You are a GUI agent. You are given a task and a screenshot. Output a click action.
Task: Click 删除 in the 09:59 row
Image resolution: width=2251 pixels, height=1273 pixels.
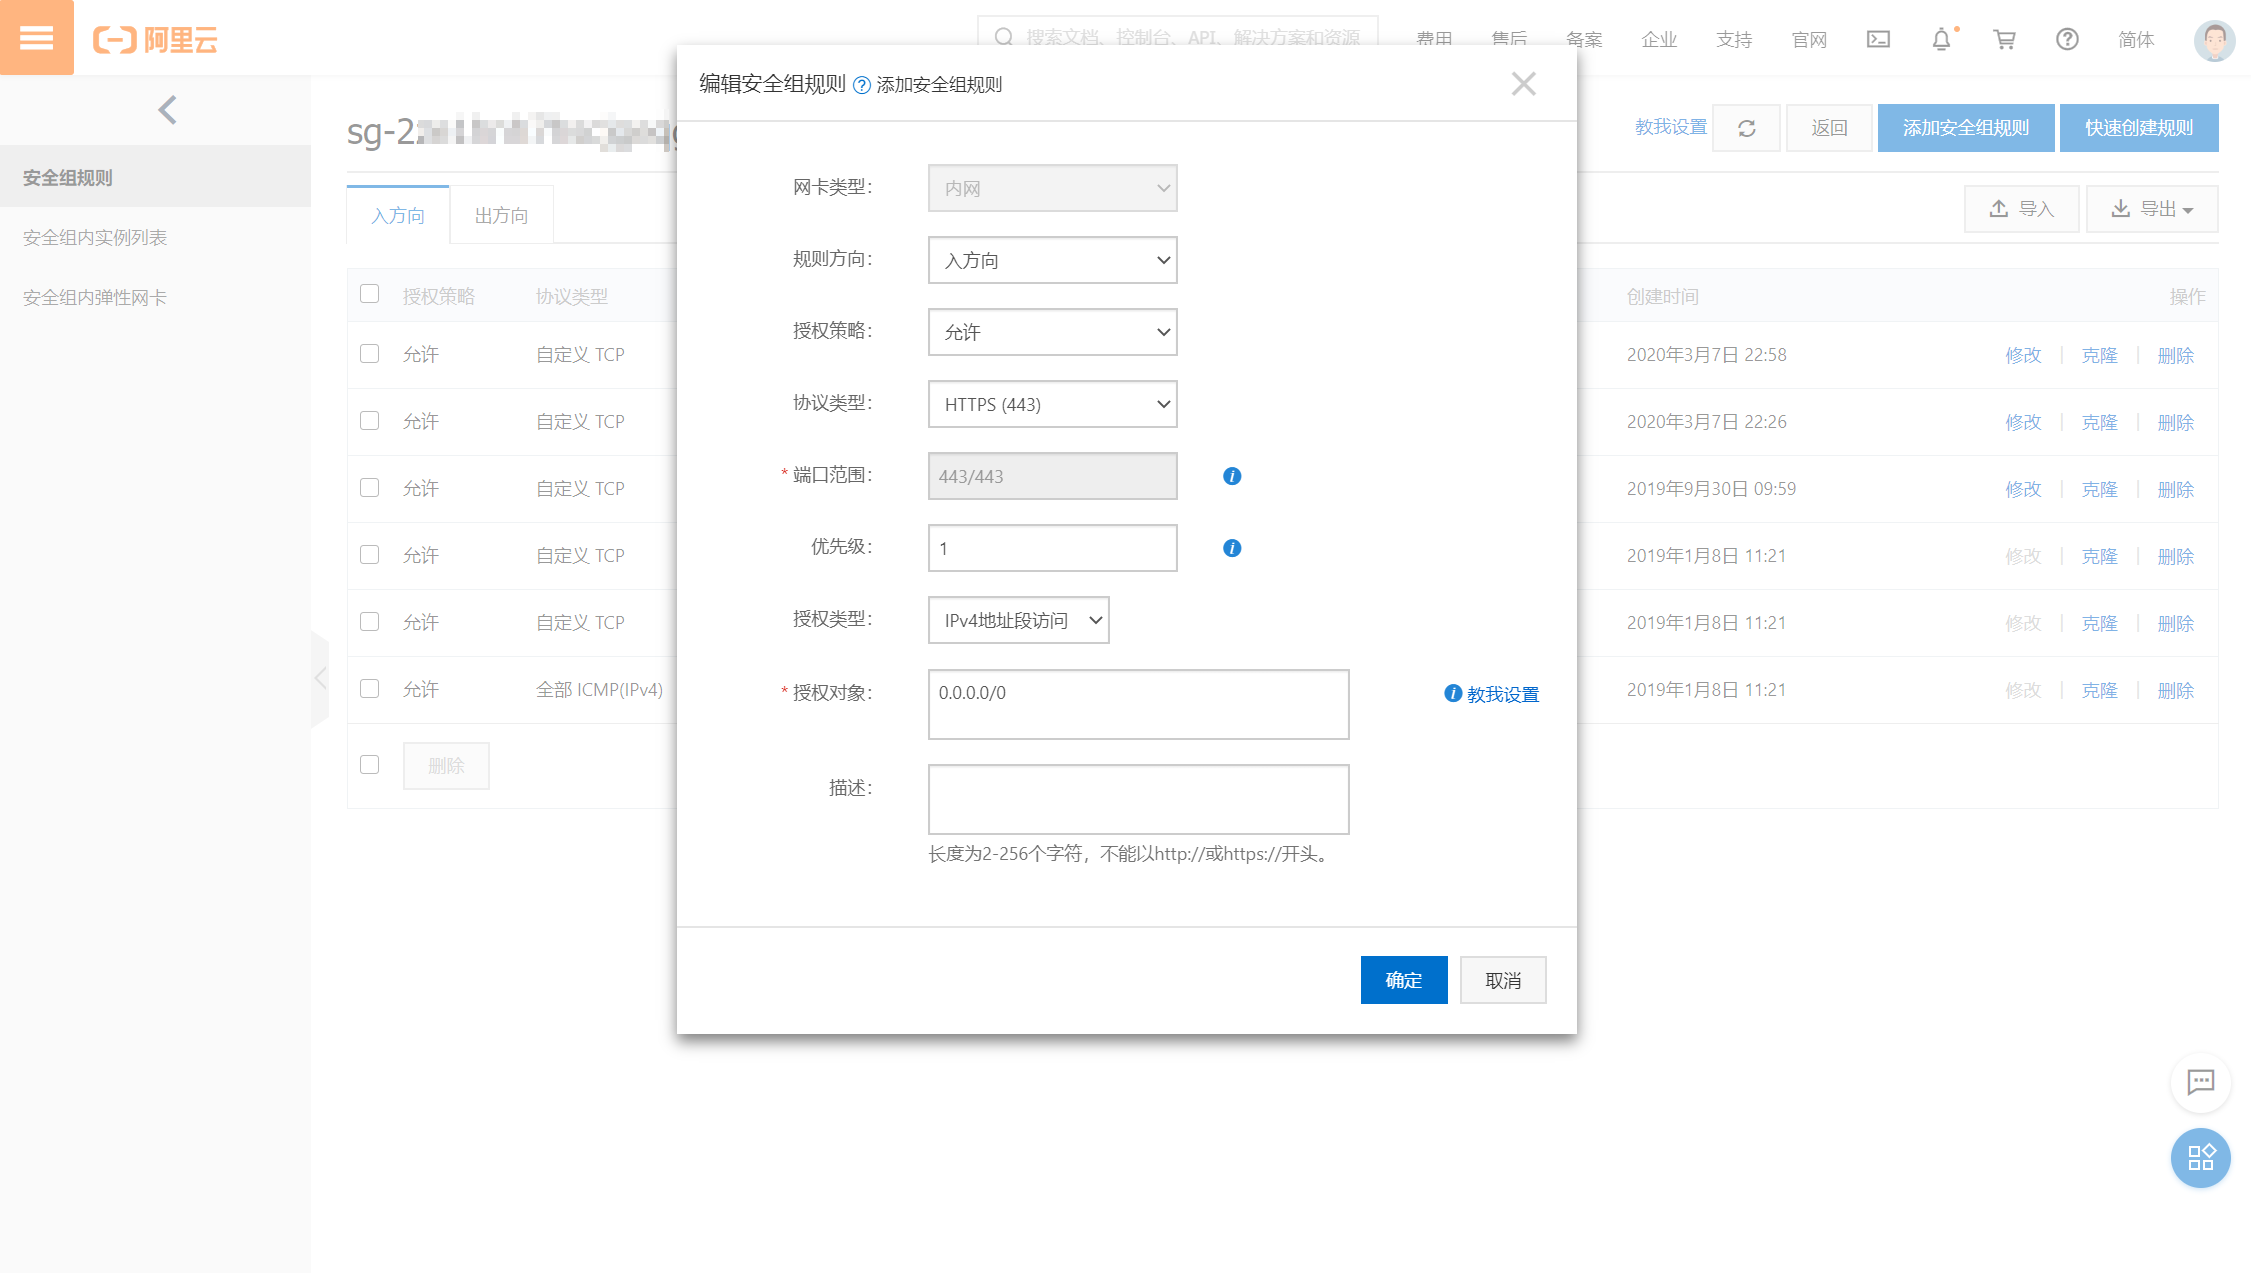[2175, 489]
